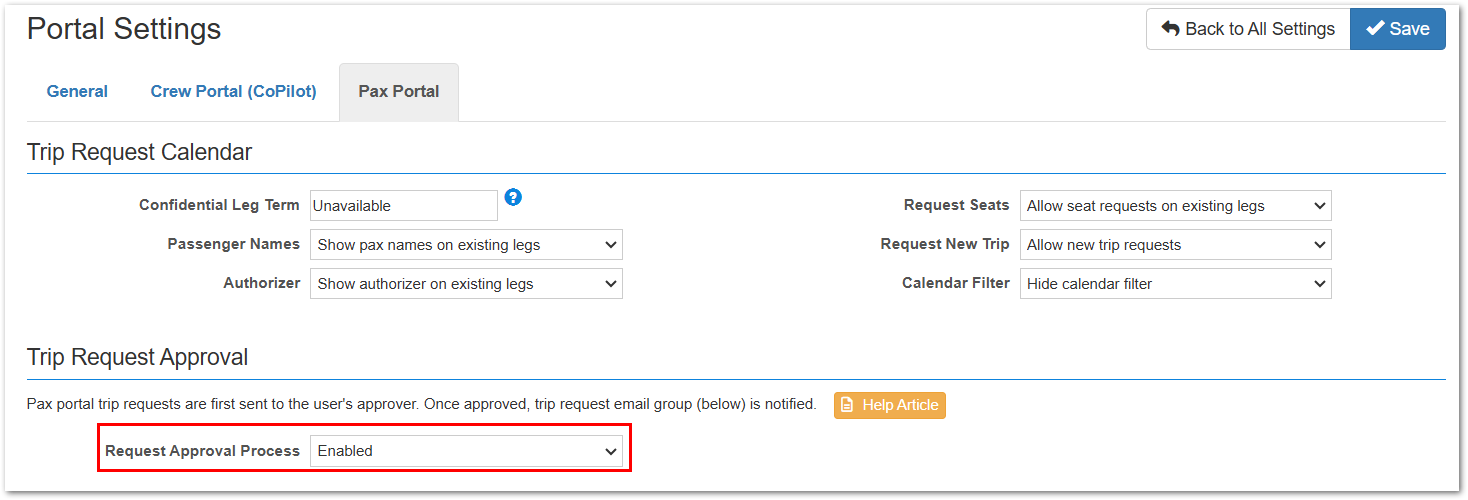Click the Back to All Settings button text
The image size is (1468, 500).
[1260, 29]
